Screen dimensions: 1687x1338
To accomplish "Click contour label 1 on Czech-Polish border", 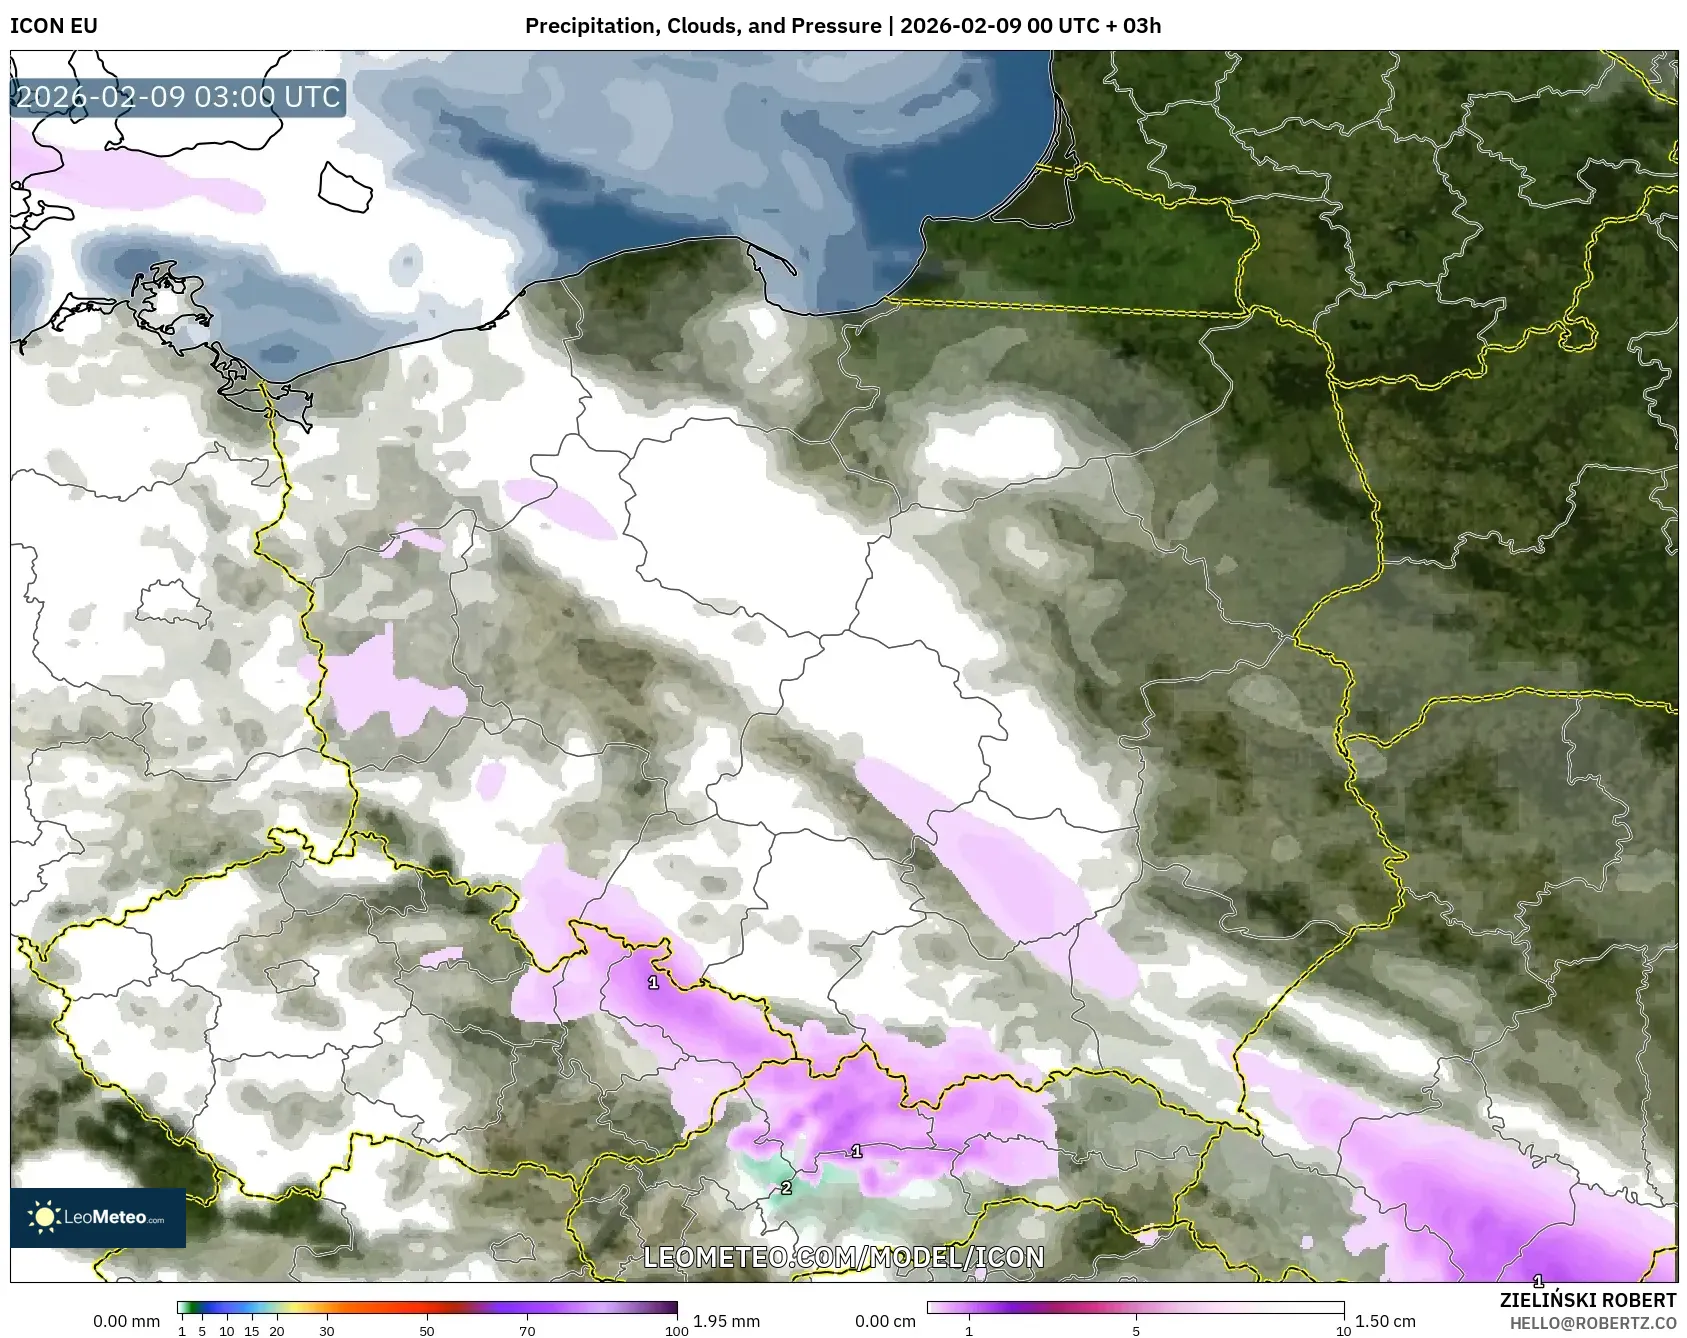I will click(x=653, y=982).
